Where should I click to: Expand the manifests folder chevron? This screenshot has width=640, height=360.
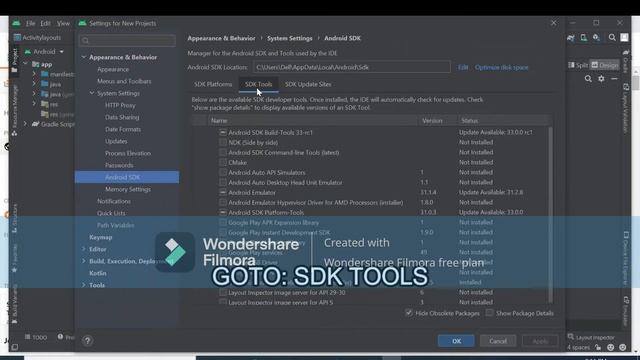(35, 74)
